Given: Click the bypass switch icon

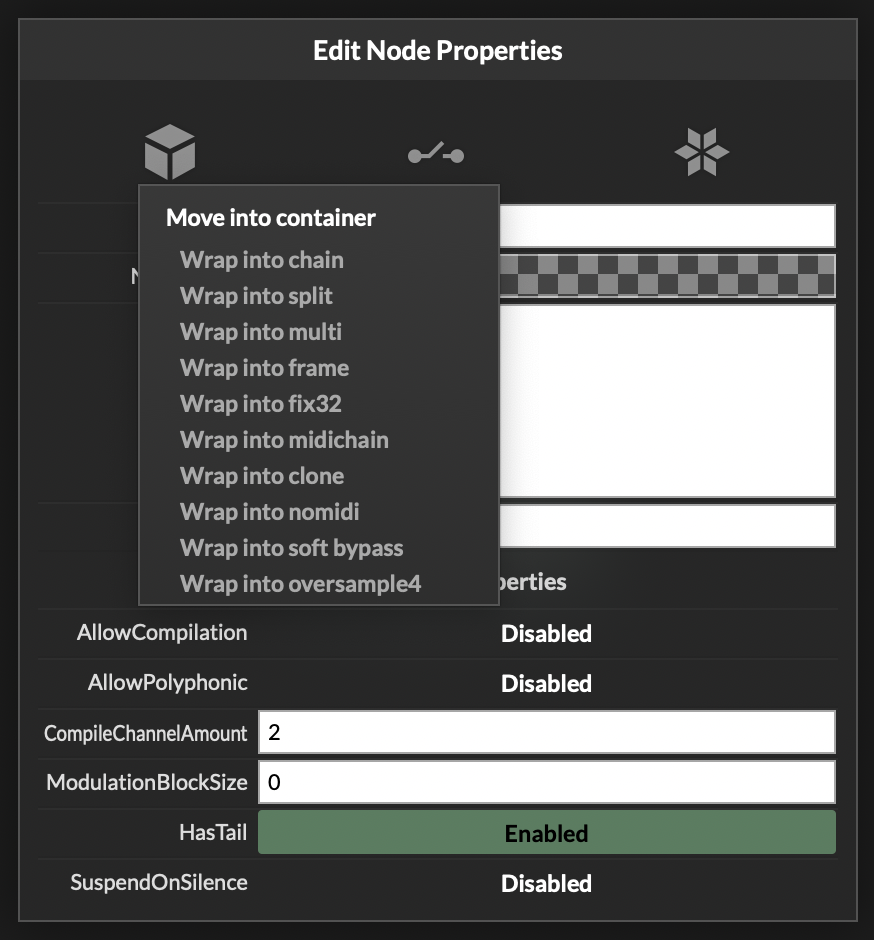Looking at the screenshot, I should tap(436, 153).
